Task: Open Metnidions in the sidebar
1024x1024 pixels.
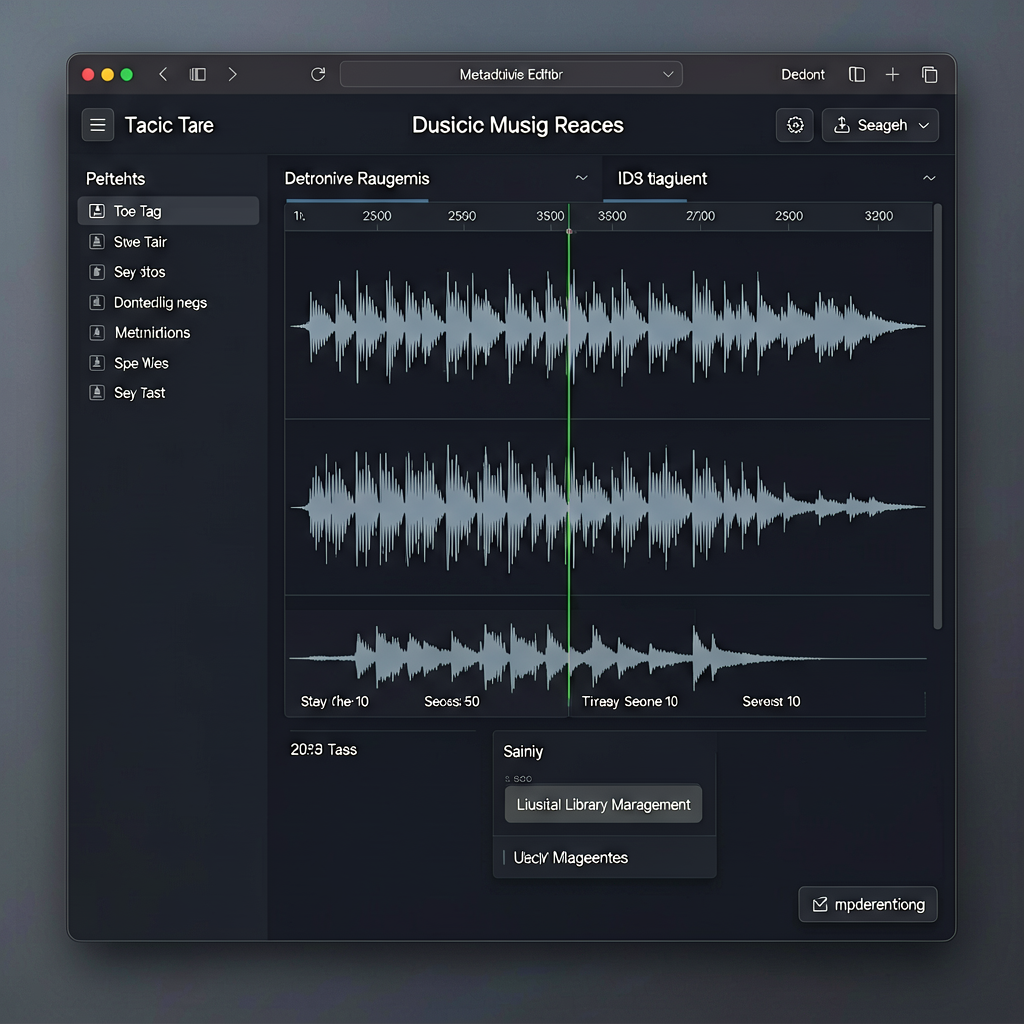Action: pyautogui.click(x=168, y=332)
